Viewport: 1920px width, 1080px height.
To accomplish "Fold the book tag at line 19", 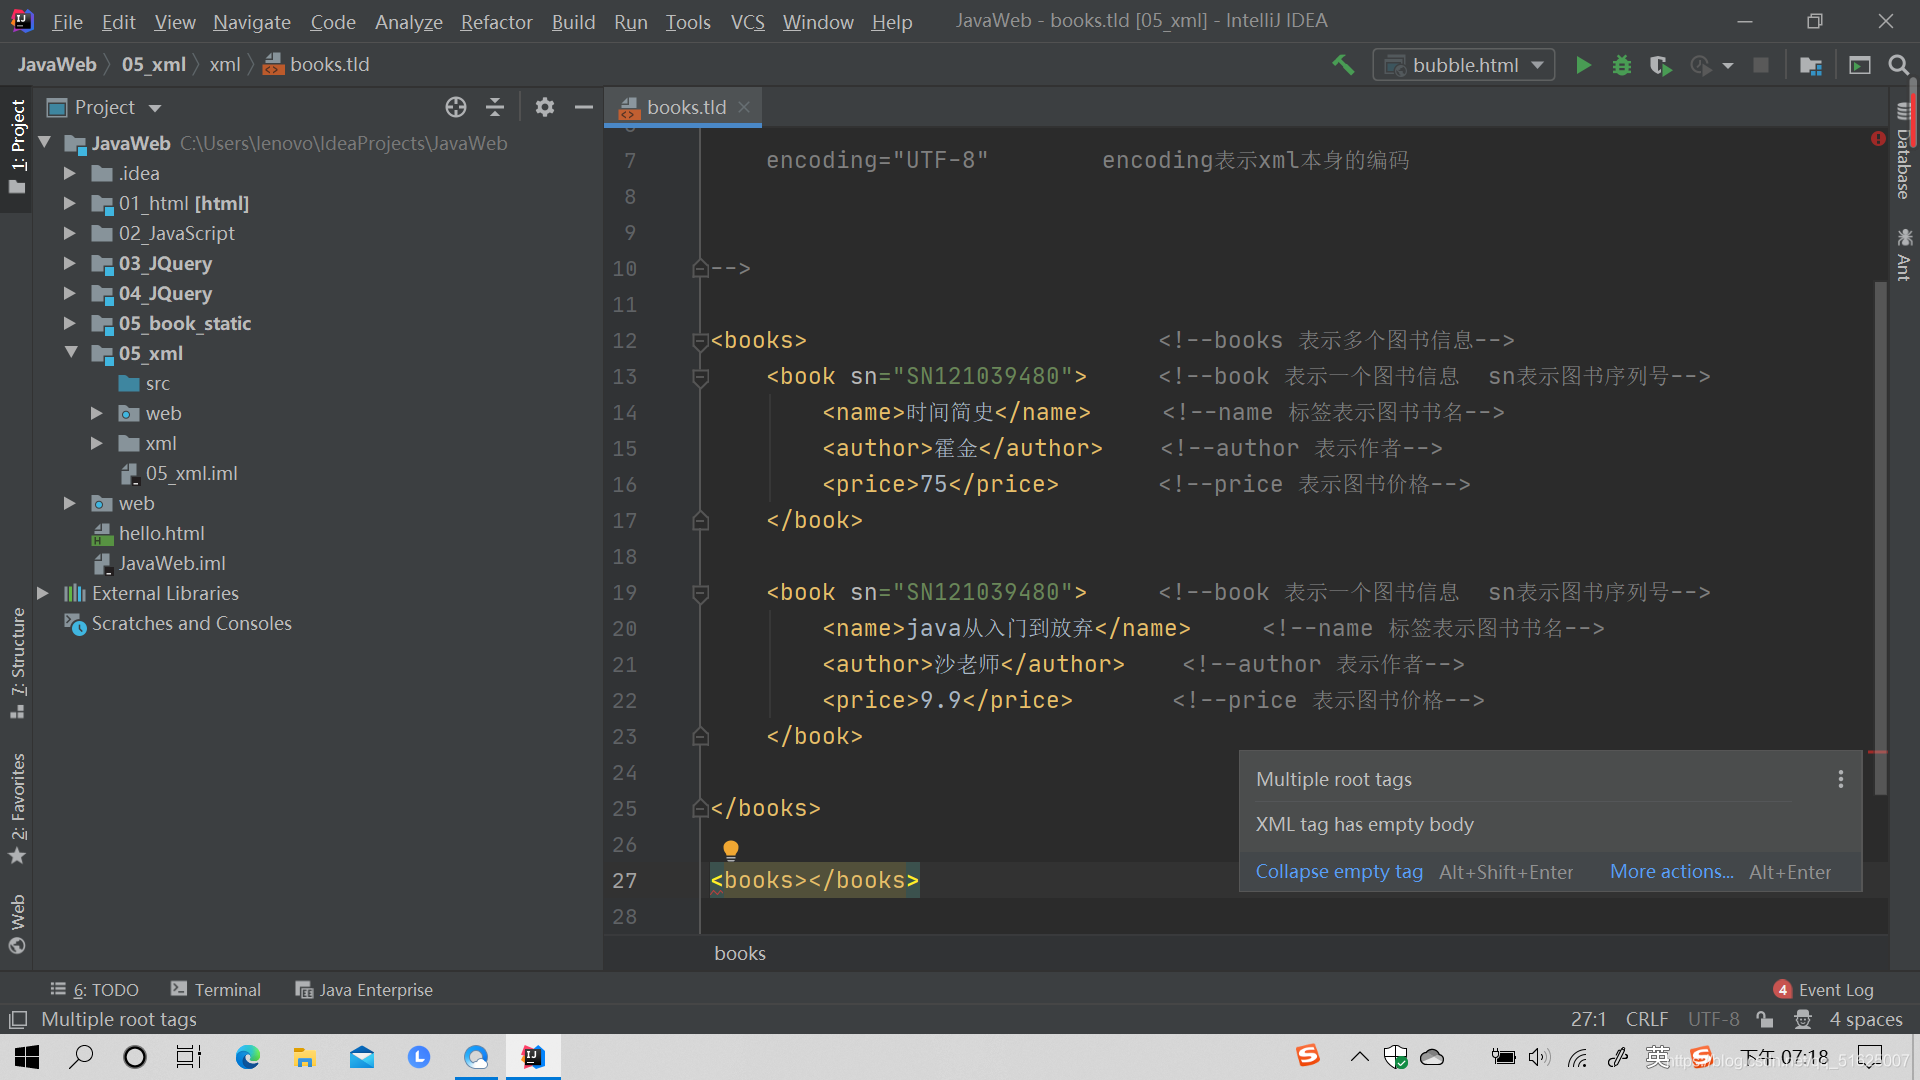I will pyautogui.click(x=700, y=593).
